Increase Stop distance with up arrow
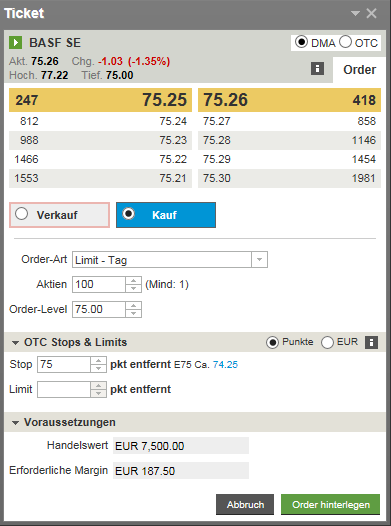This screenshot has height=526, width=391. pos(98,361)
